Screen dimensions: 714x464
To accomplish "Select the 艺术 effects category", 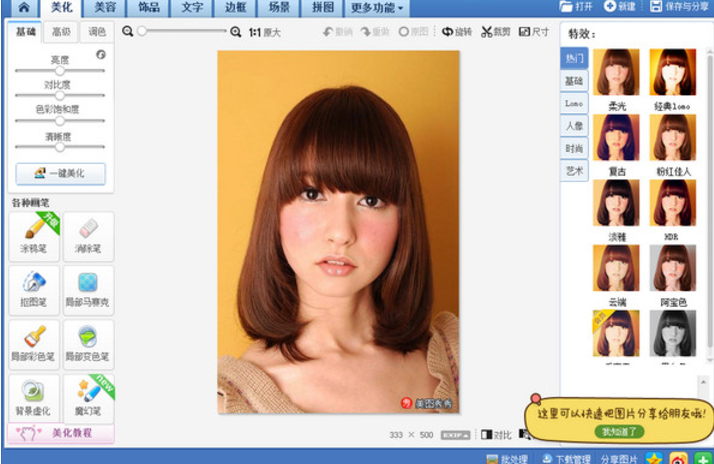I will pyautogui.click(x=574, y=171).
